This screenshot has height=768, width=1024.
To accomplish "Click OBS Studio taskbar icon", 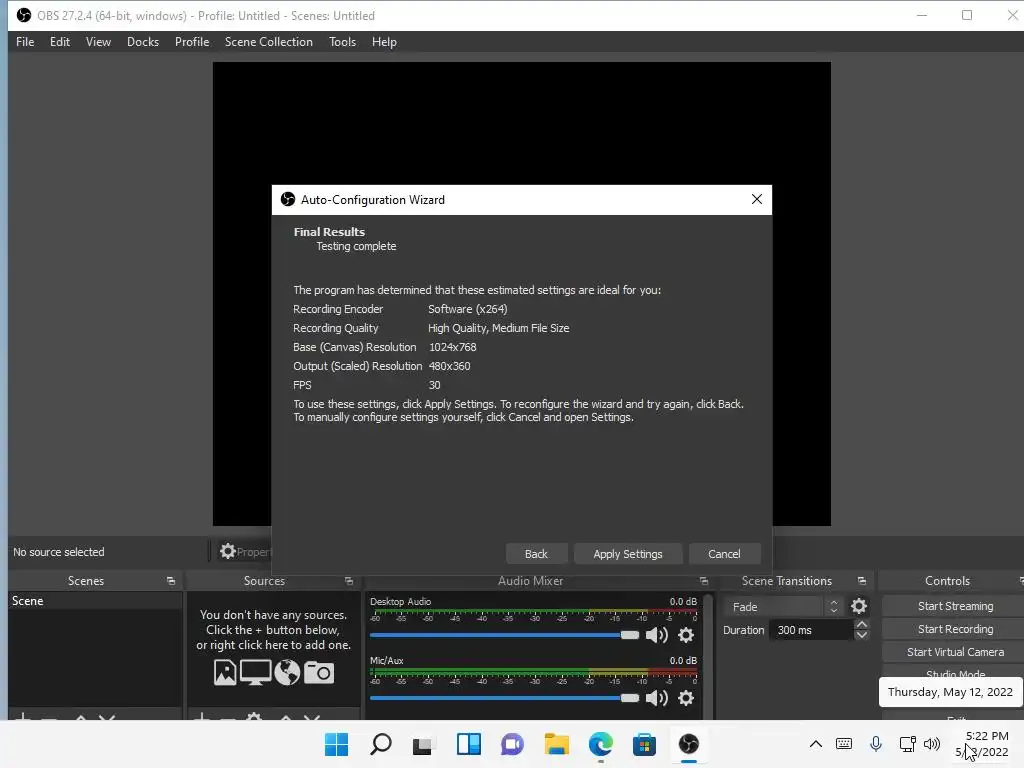I will [689, 744].
